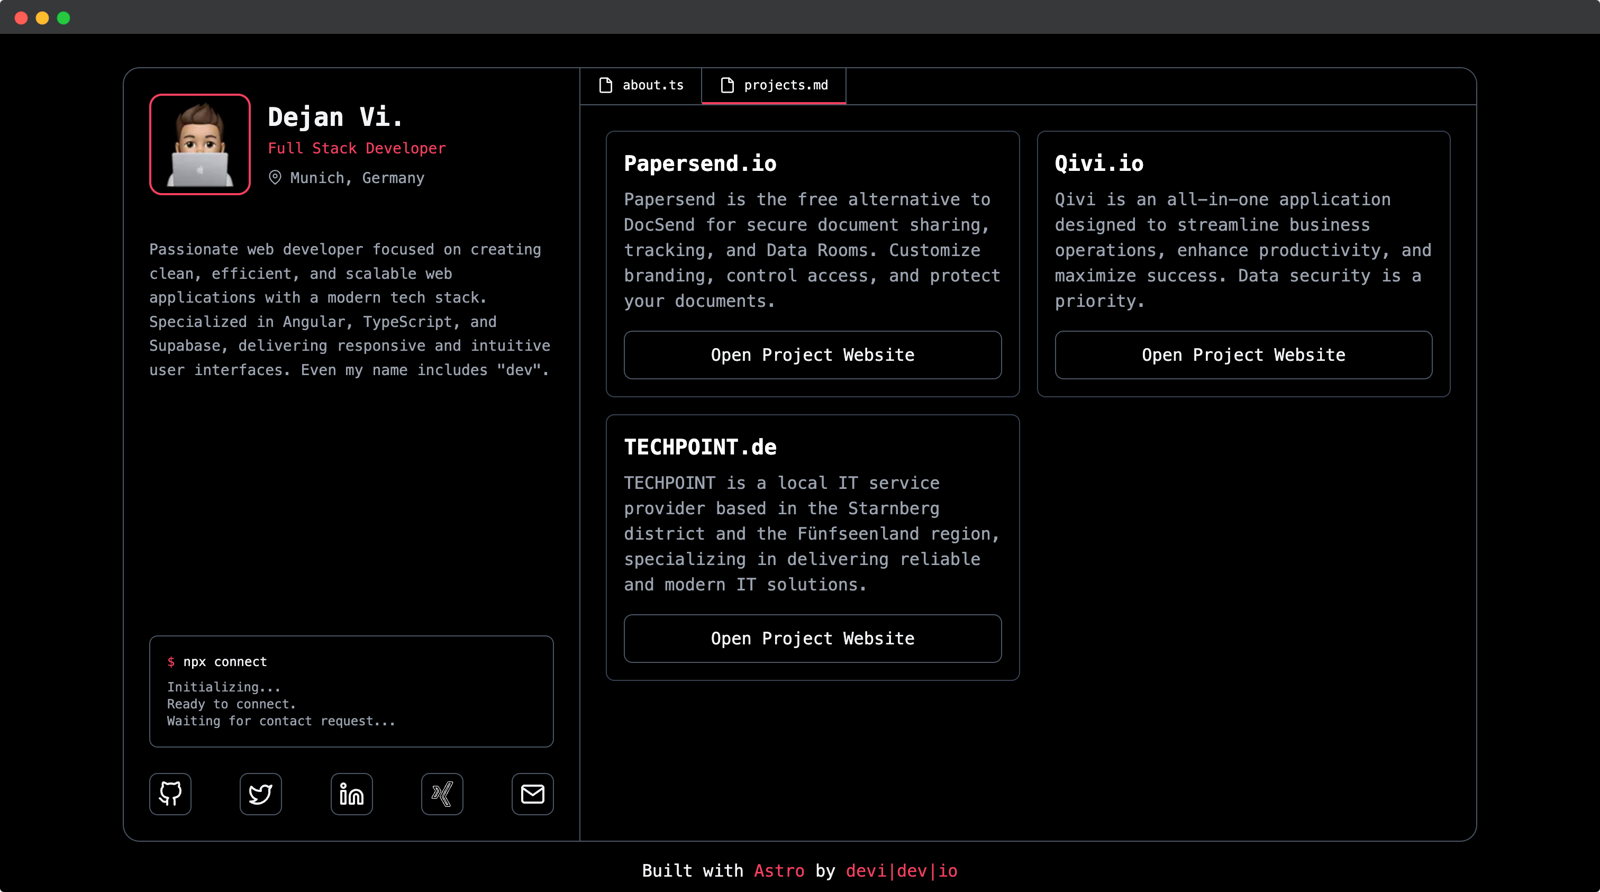Open the Xing icon link
Screen dimensions: 1600x892
pos(442,794)
